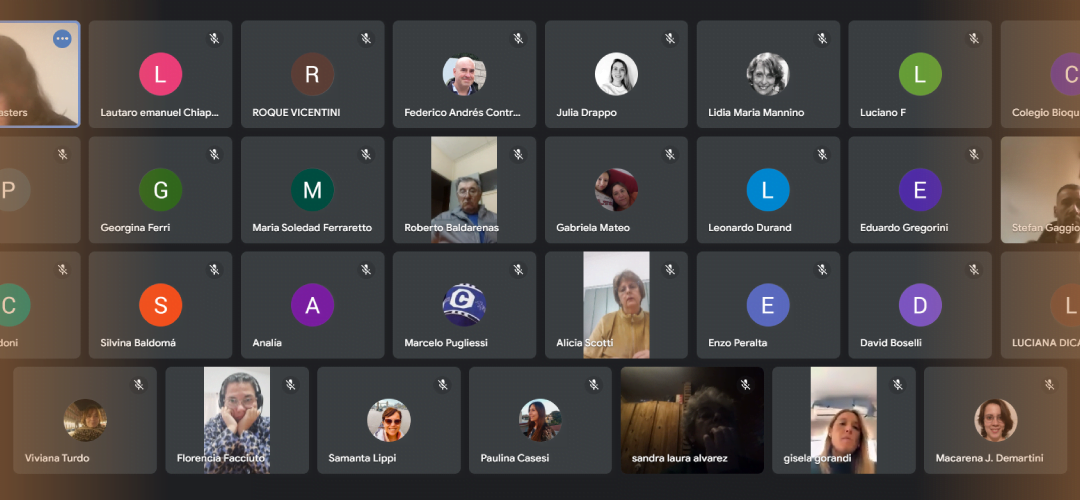1080x500 pixels.
Task: Click Stefan Gaggio video tile
Action: (1040, 189)
